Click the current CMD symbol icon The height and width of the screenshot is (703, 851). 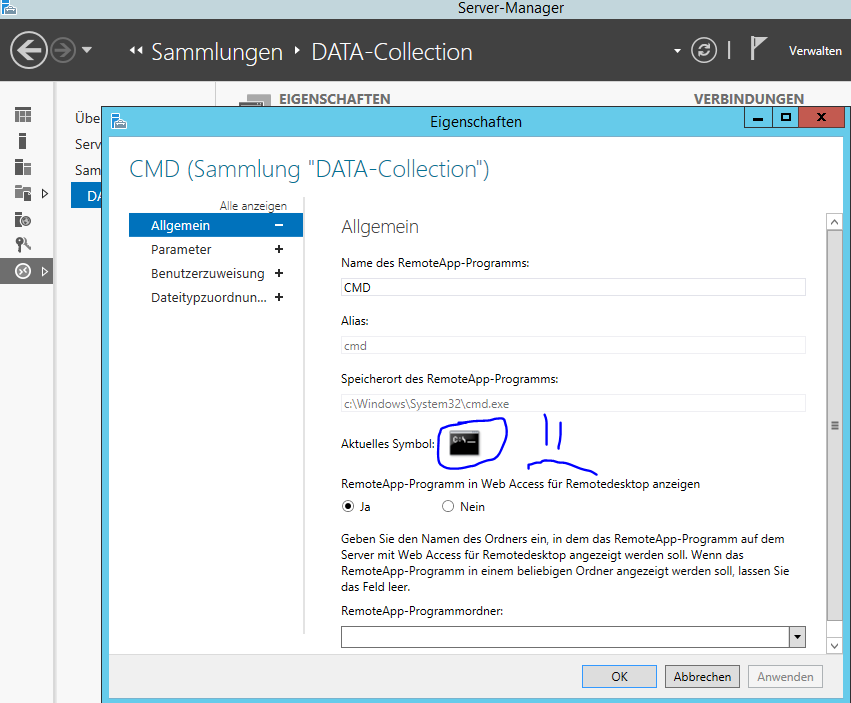pos(464,443)
